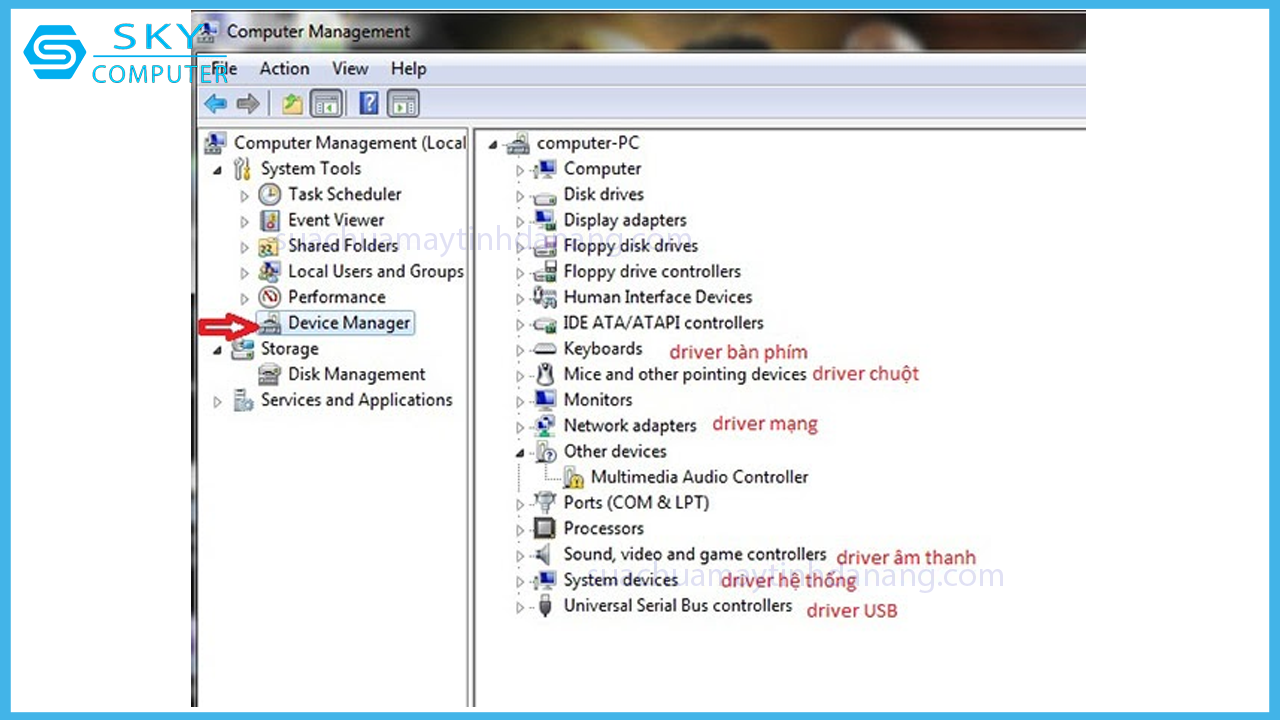
Task: Click the Back arrow toolbar icon
Action: tap(215, 104)
